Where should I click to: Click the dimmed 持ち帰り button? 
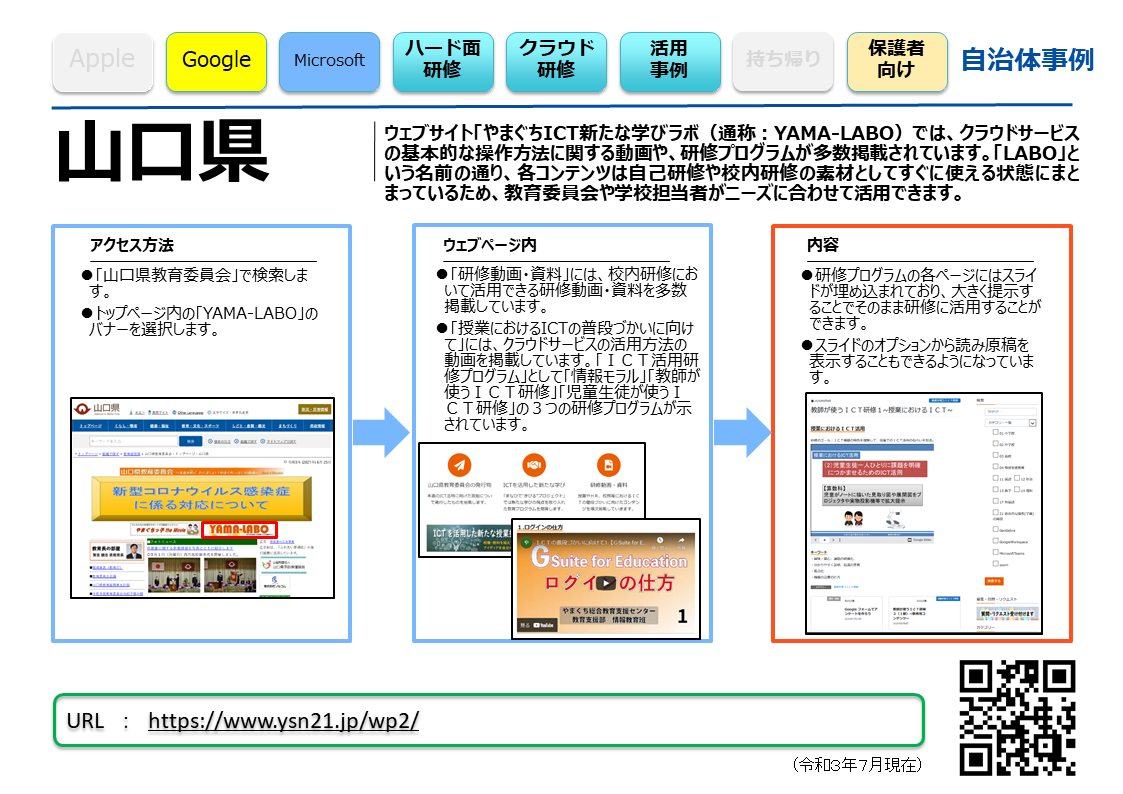[x=783, y=62]
